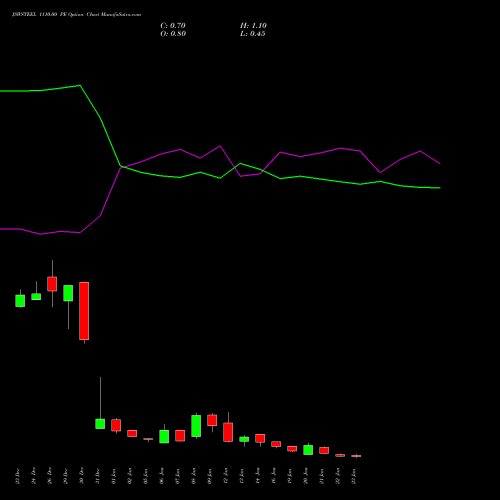Viewport: 500px width, 500px height.
Task: Click the '02 Jan' date axis label
Action: click(130, 476)
